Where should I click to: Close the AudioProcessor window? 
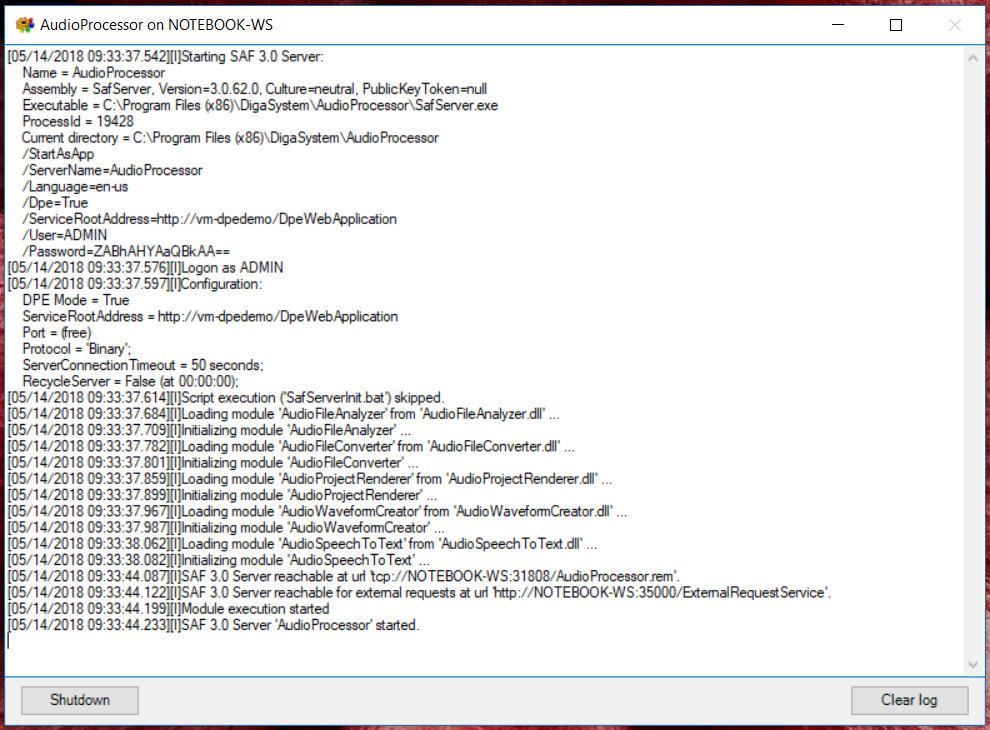tap(954, 25)
